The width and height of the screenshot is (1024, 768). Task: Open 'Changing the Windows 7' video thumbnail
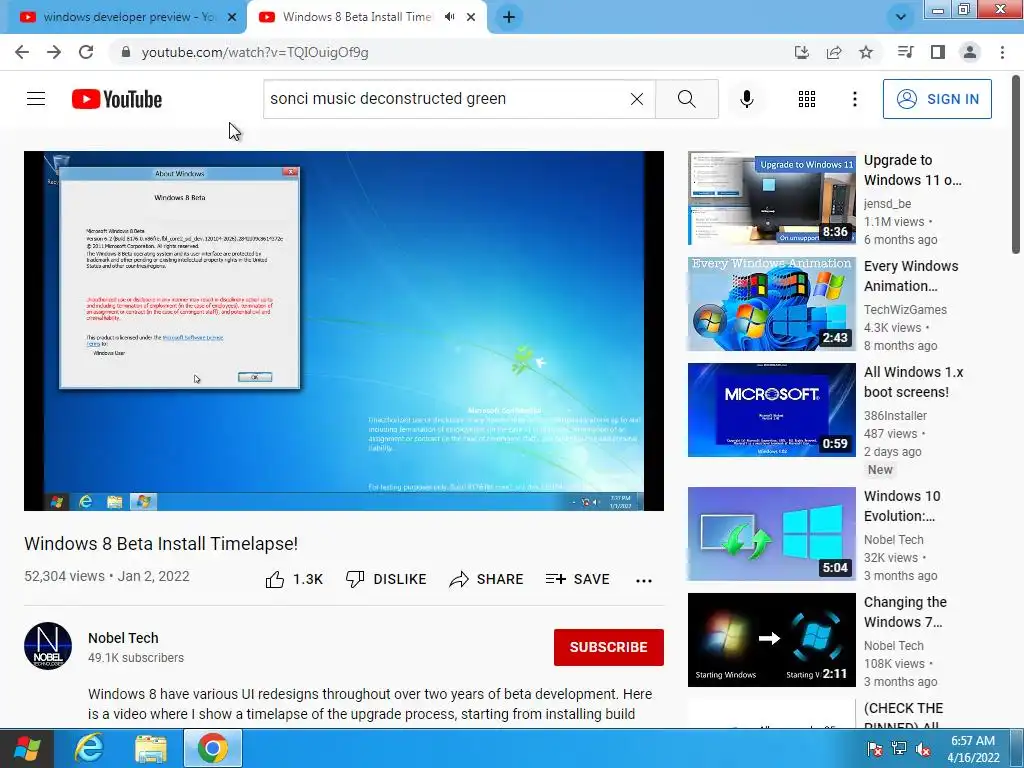pos(771,639)
